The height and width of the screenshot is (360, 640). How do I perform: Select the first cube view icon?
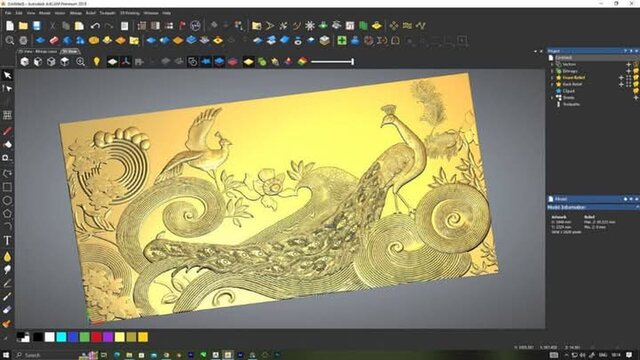coord(25,62)
